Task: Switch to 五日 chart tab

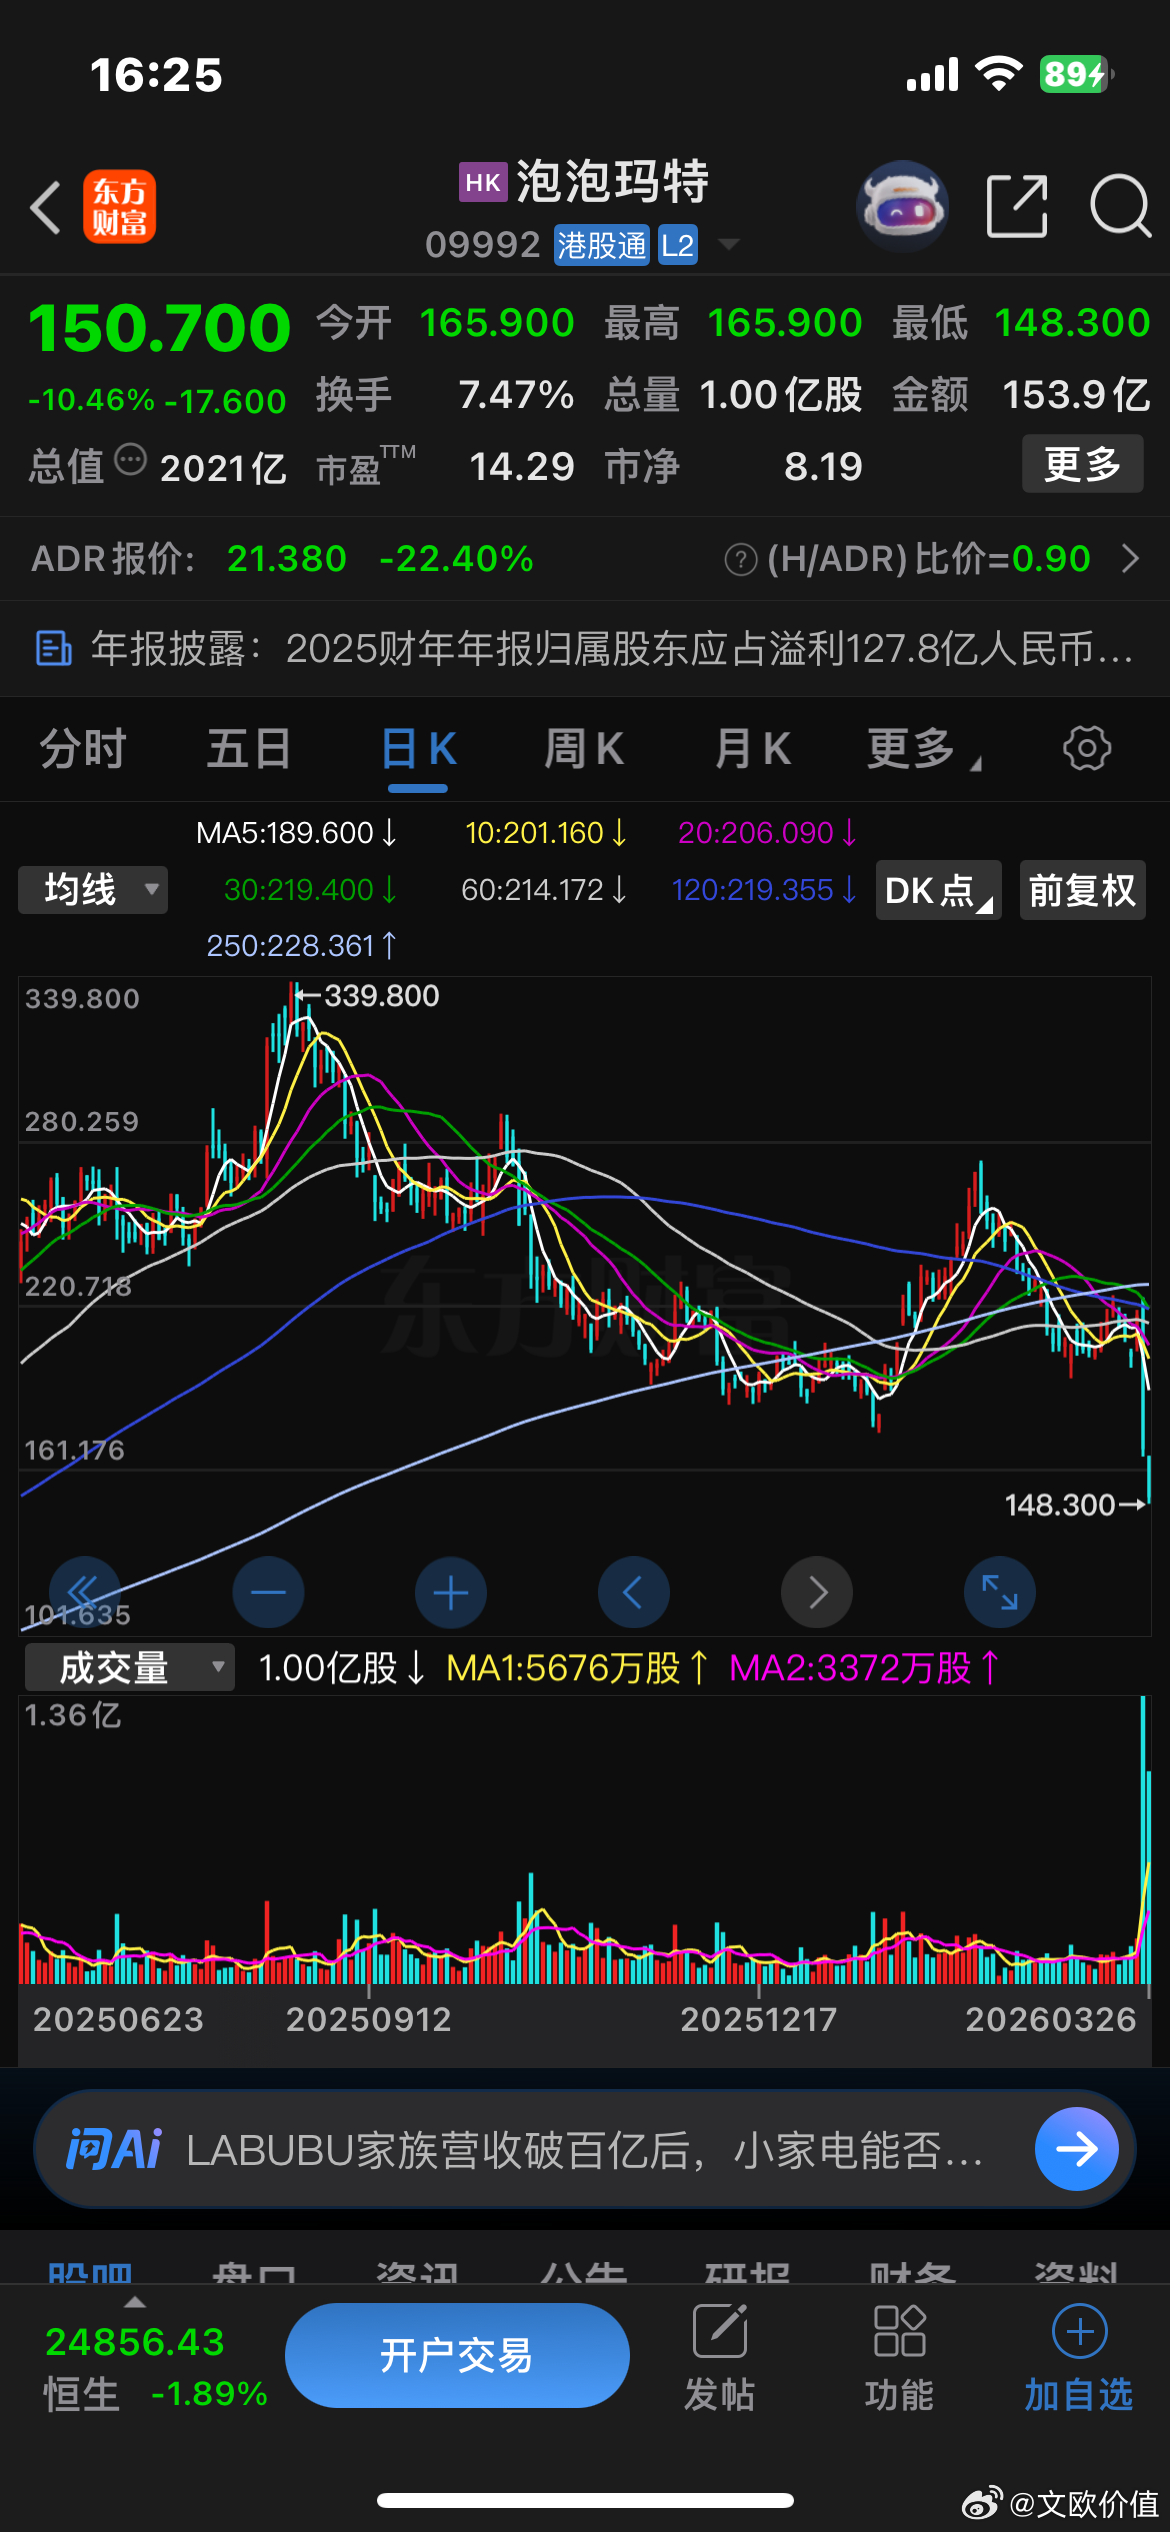Action: [x=249, y=749]
